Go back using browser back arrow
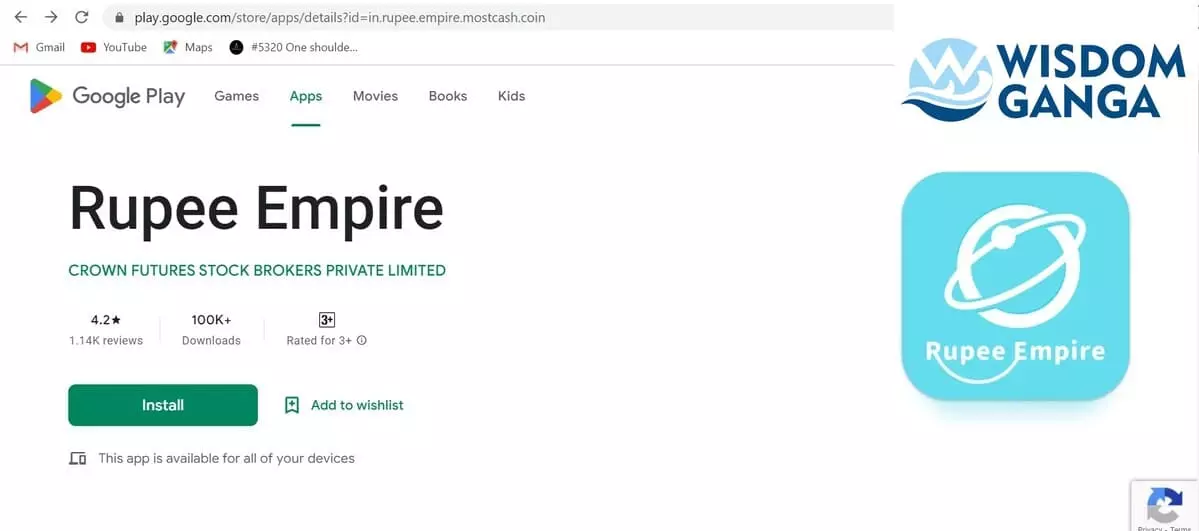Viewport: 1199px width, 531px height. click(x=21, y=17)
